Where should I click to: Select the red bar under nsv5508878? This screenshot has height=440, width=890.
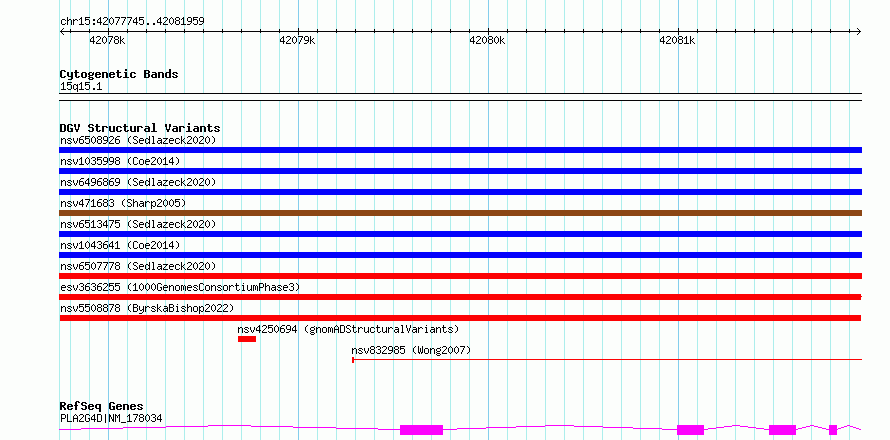[x=460, y=318]
